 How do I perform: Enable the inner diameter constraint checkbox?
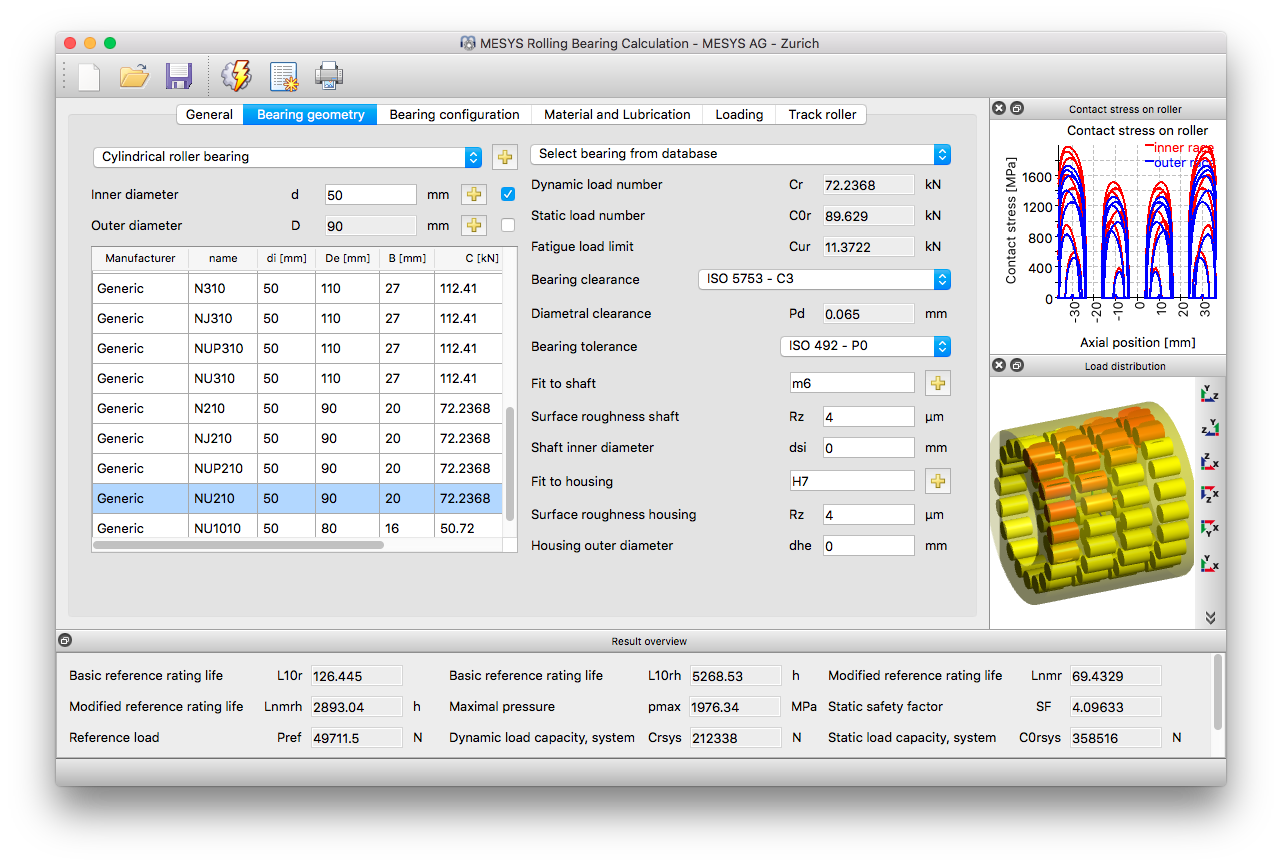(507, 194)
